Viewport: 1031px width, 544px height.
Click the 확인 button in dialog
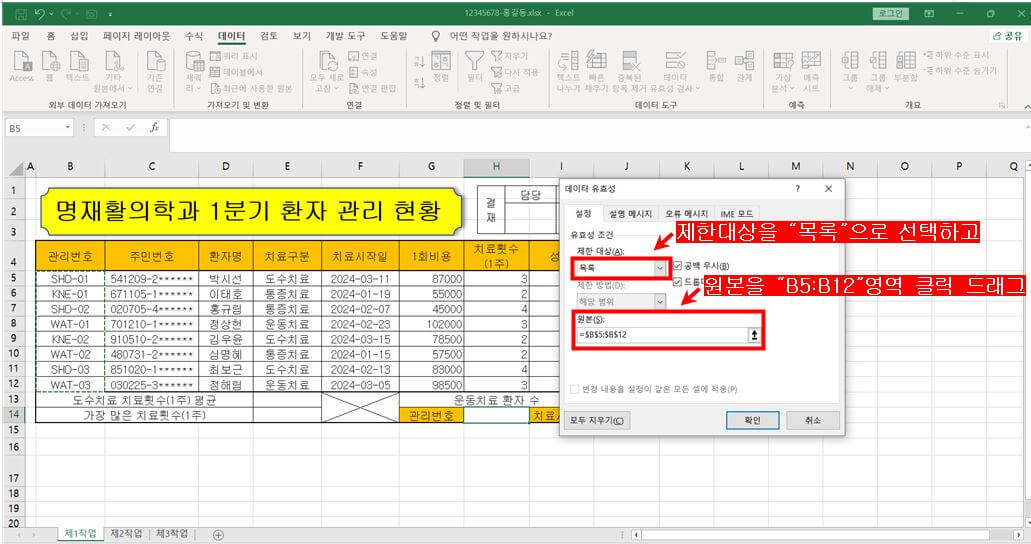(x=752, y=420)
